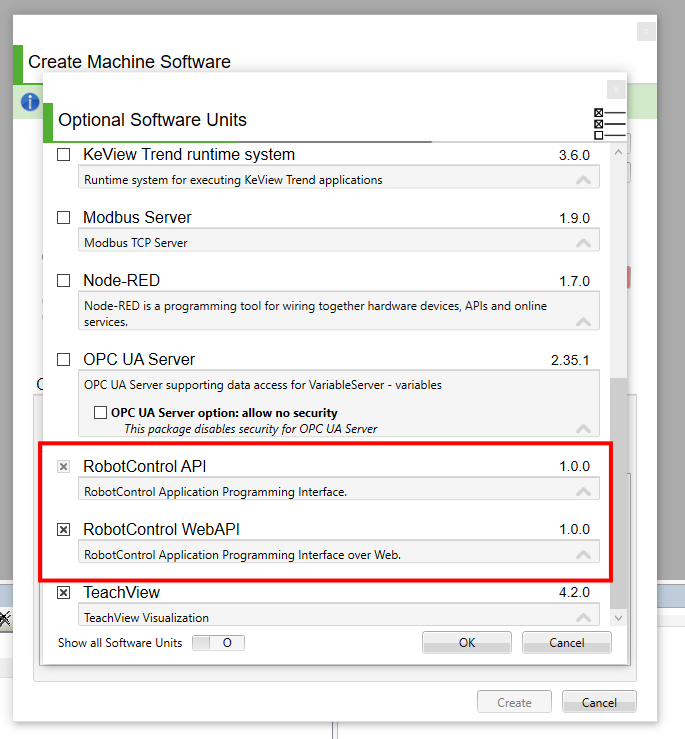Click the Modbus Server title
Screen dimensions: 685x739
point(137,218)
